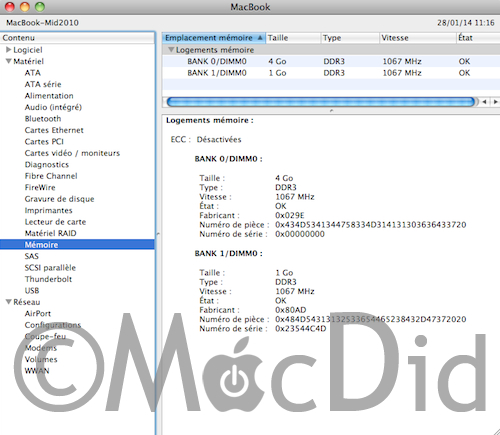Click the Contenu header in sidebar
Viewport: 500px width, 435px height.
(78, 38)
